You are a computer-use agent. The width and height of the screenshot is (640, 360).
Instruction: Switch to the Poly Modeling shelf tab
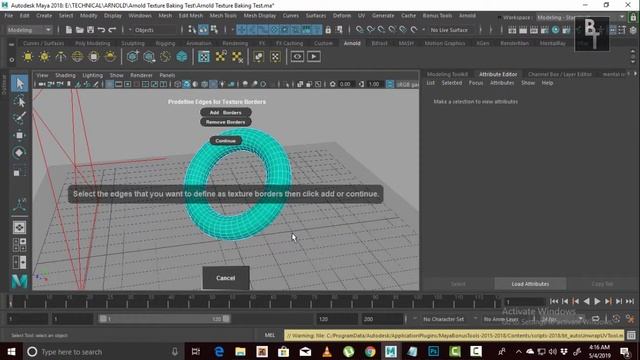[93, 43]
